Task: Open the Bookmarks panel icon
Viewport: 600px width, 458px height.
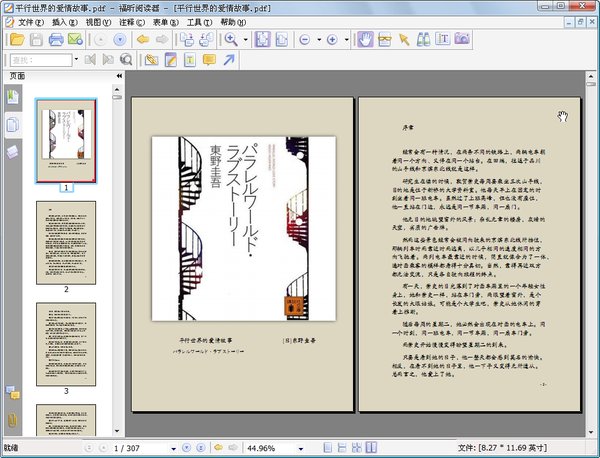Action: (12, 97)
